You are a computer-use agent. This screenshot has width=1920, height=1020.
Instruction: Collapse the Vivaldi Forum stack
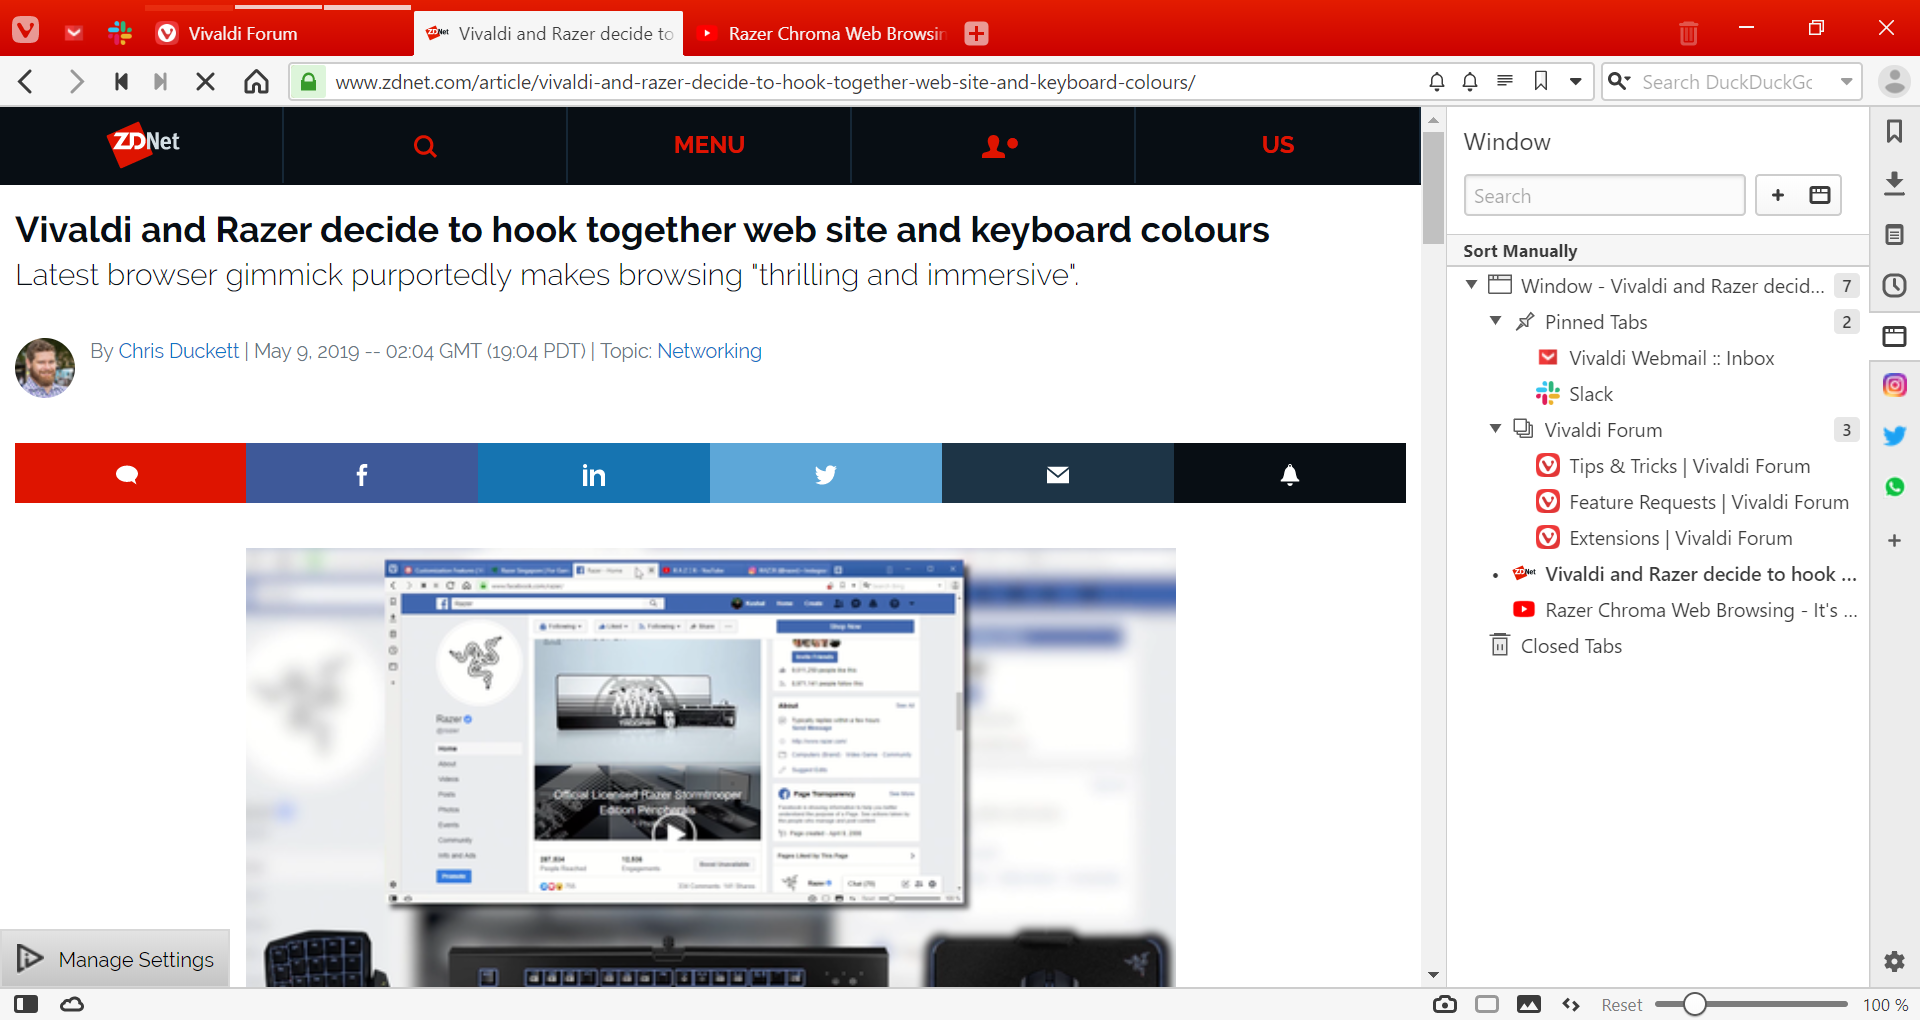tap(1495, 429)
